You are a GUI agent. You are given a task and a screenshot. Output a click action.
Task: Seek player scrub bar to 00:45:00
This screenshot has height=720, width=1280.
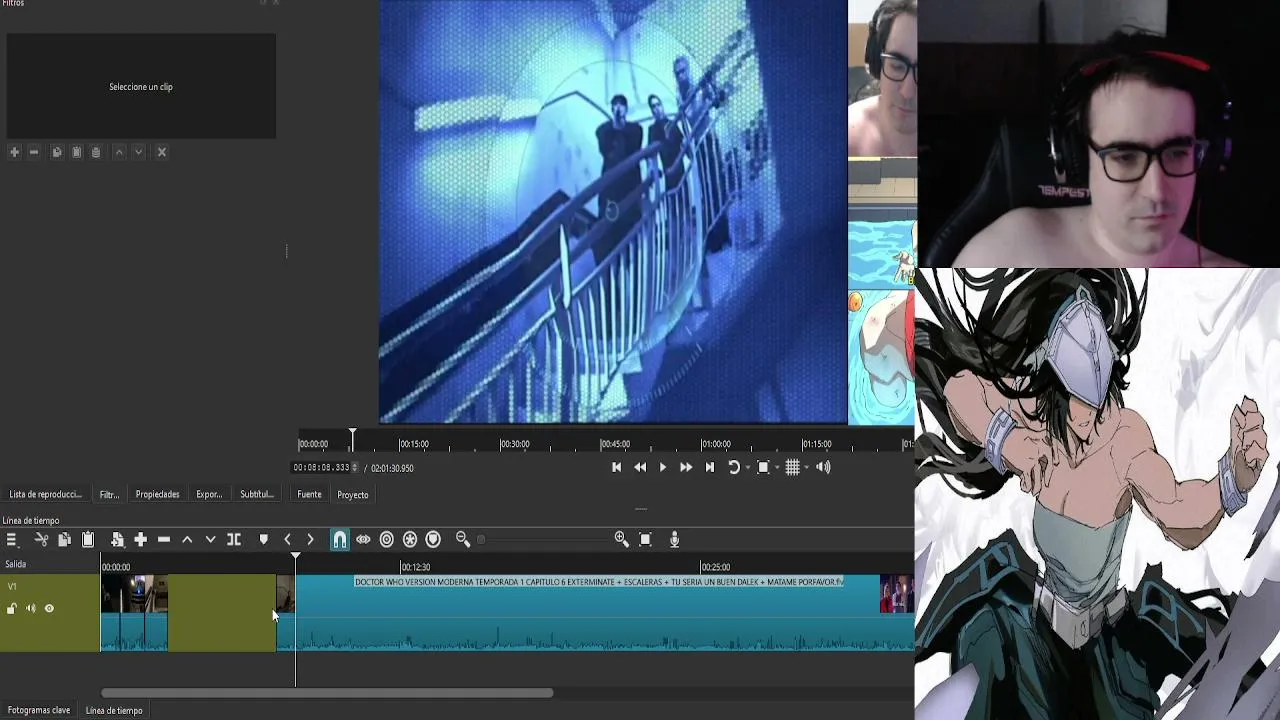click(x=615, y=444)
